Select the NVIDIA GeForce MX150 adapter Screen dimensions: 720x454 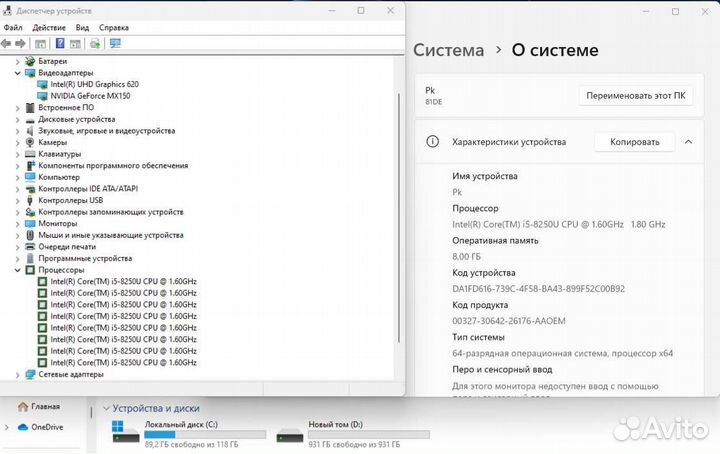(90, 96)
